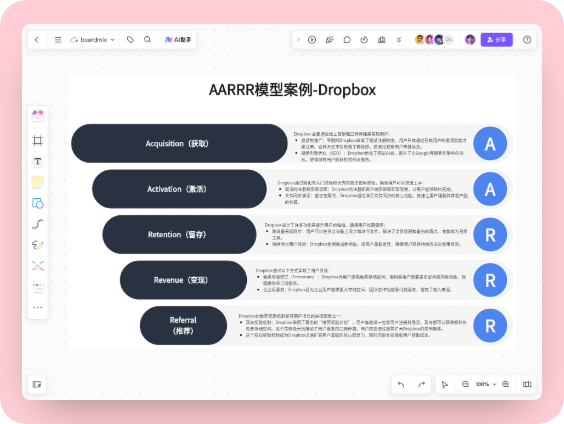The image size is (564, 424).
Task: Zoom in with the plus magnifier
Action: (506, 384)
